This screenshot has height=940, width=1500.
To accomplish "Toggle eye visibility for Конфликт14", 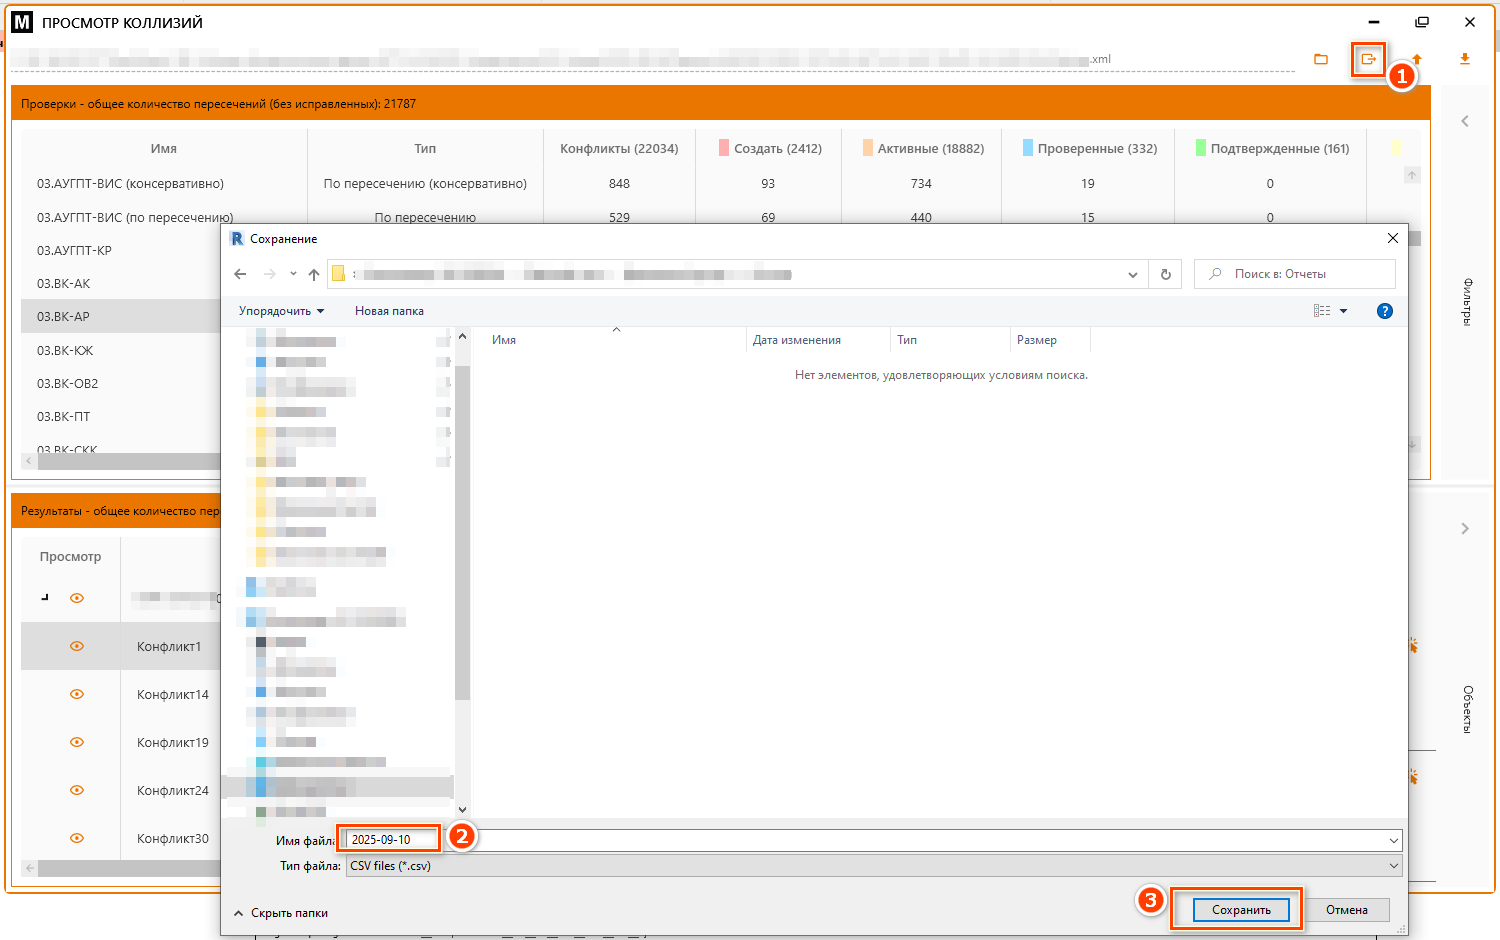I will 77,694.
